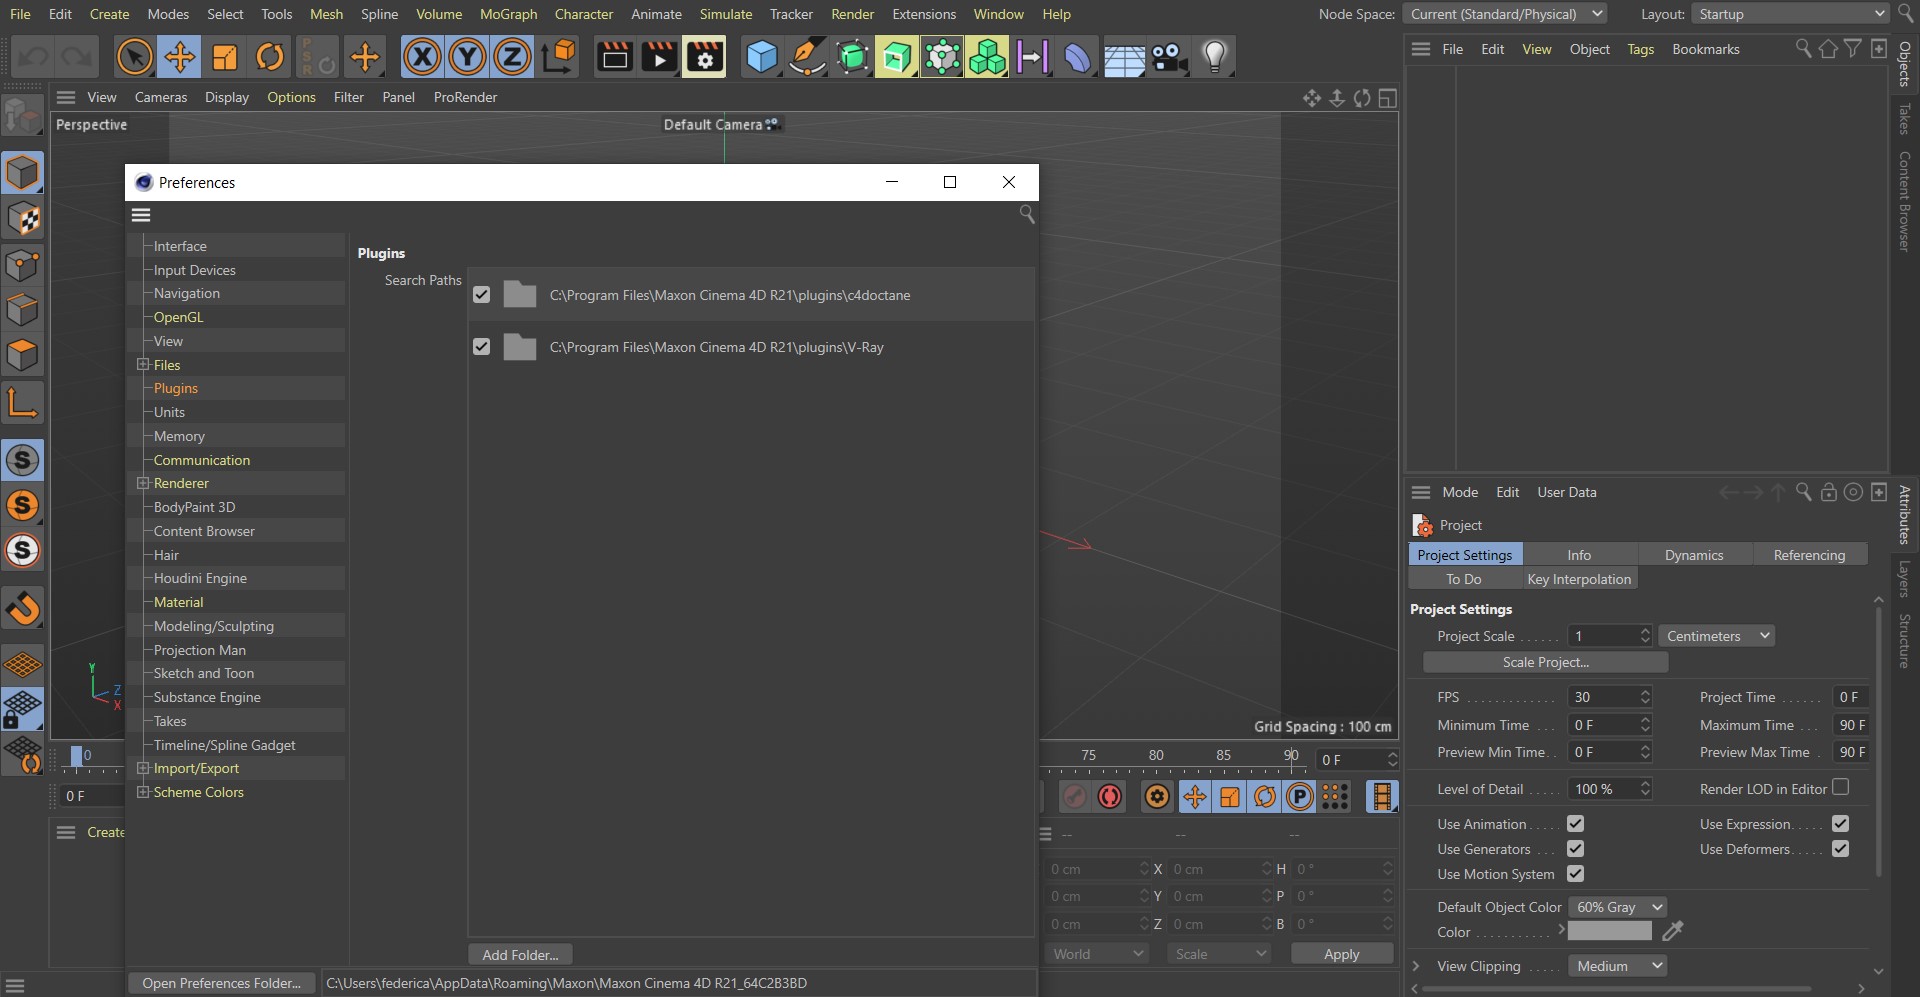
Task: Click the FPS value field
Action: click(1603, 697)
